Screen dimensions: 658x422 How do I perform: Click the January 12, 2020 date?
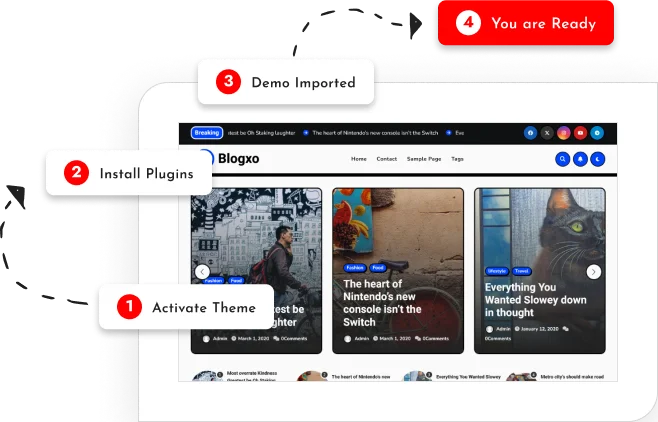[539, 329]
